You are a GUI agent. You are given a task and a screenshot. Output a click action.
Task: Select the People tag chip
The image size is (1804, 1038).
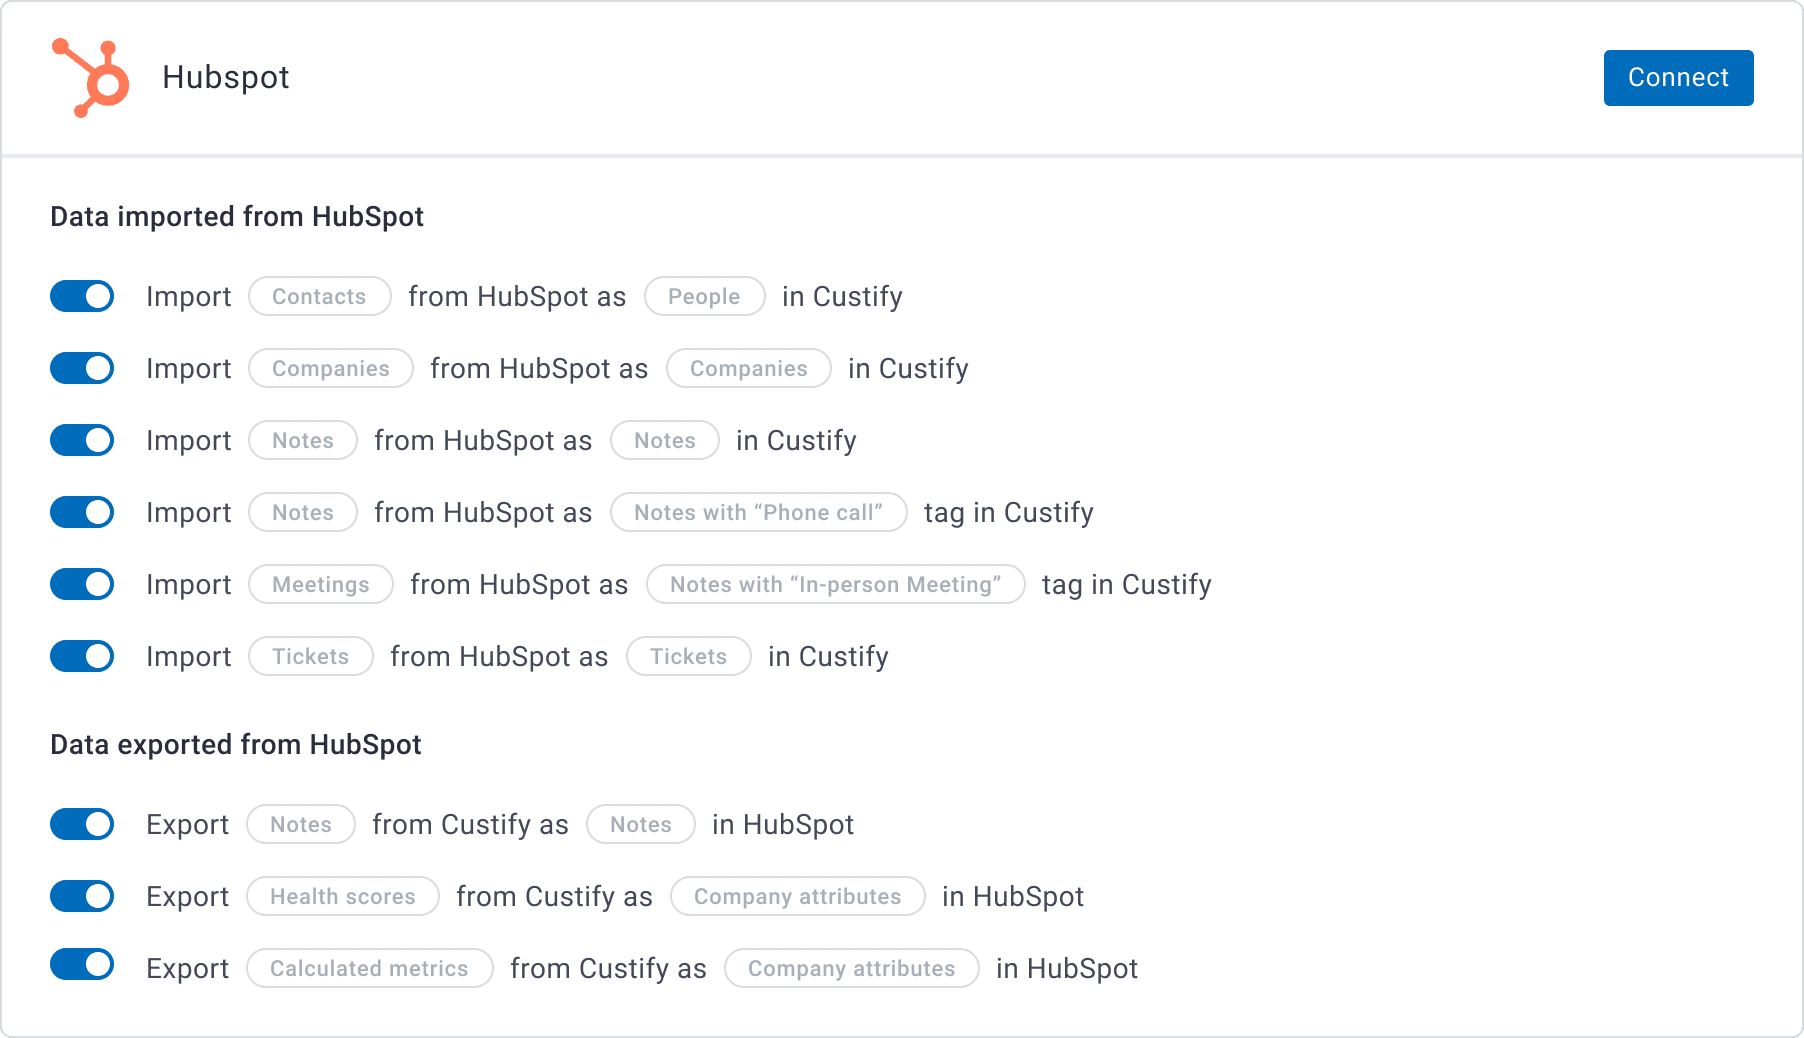point(704,296)
